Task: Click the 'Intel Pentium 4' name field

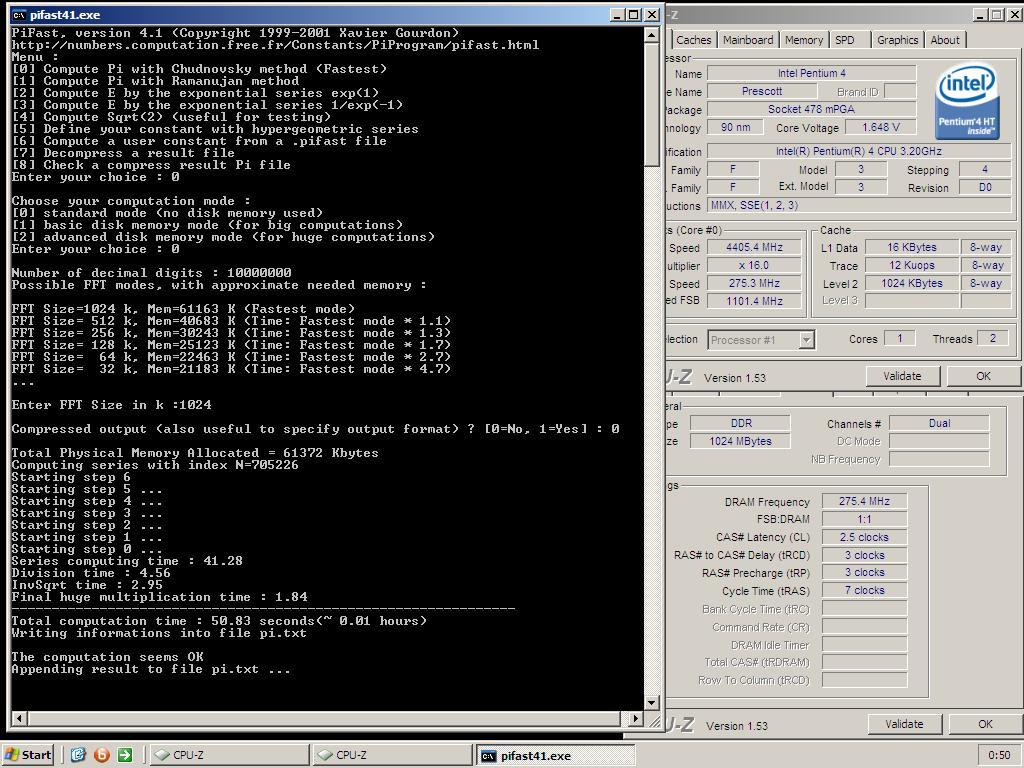Action: [812, 73]
